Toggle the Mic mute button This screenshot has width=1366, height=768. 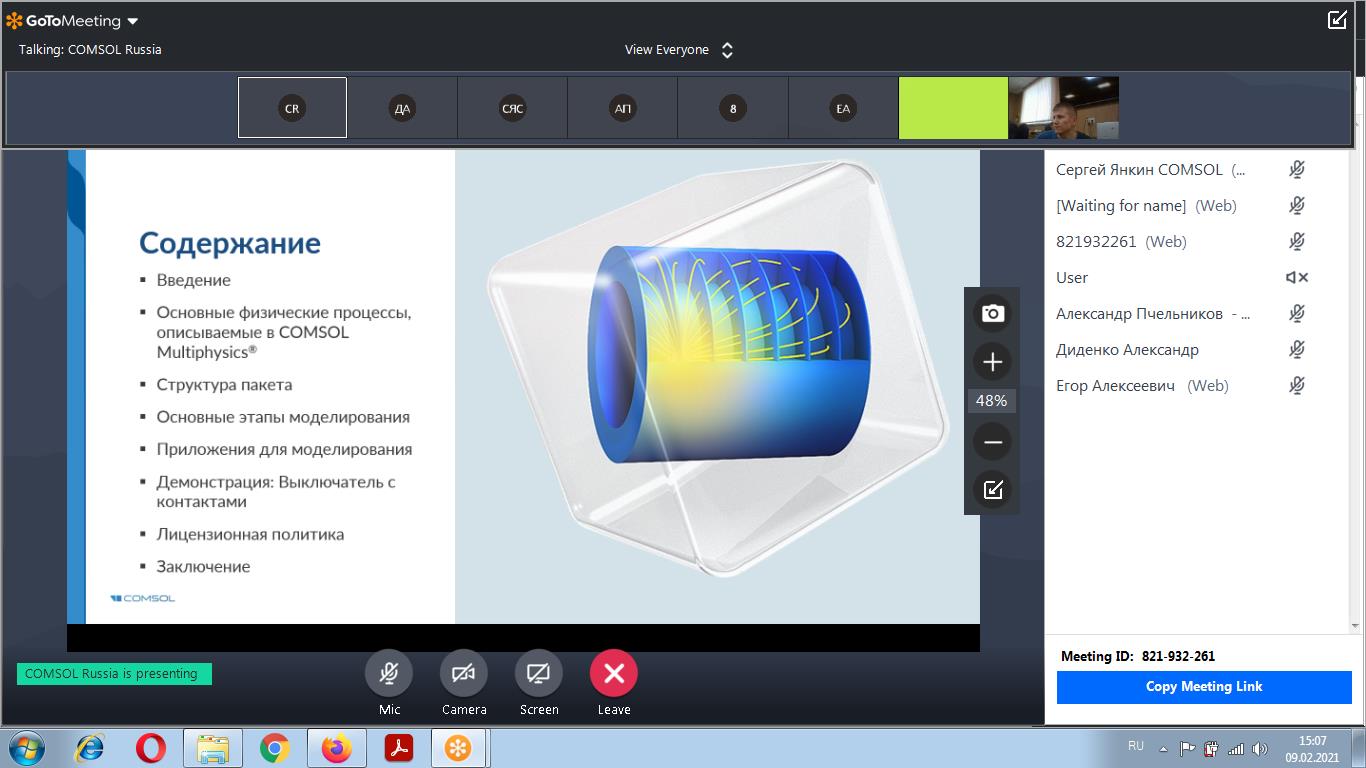click(x=389, y=674)
